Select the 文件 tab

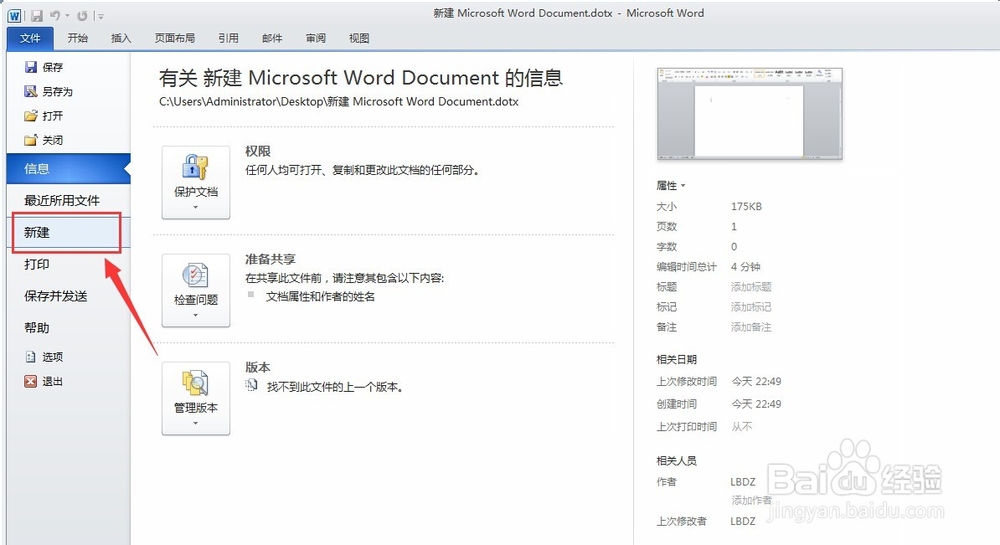30,38
